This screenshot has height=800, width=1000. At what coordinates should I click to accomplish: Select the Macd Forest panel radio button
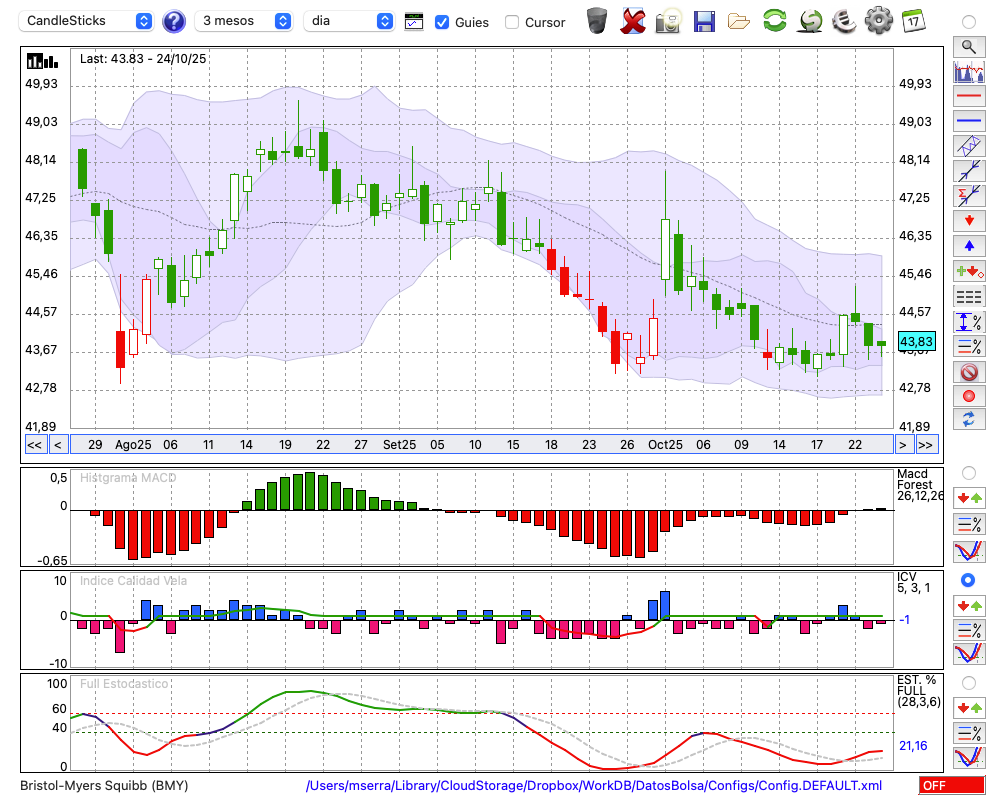tap(968, 472)
